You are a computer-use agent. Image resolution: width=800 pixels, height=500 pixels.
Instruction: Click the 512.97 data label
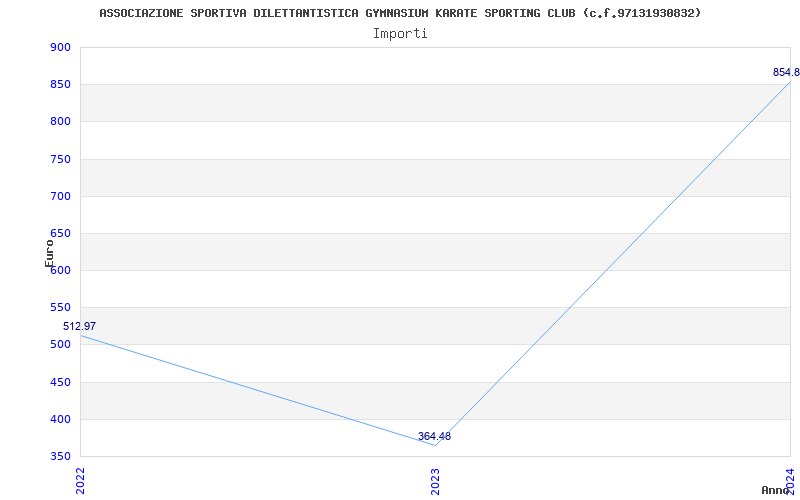coord(79,327)
